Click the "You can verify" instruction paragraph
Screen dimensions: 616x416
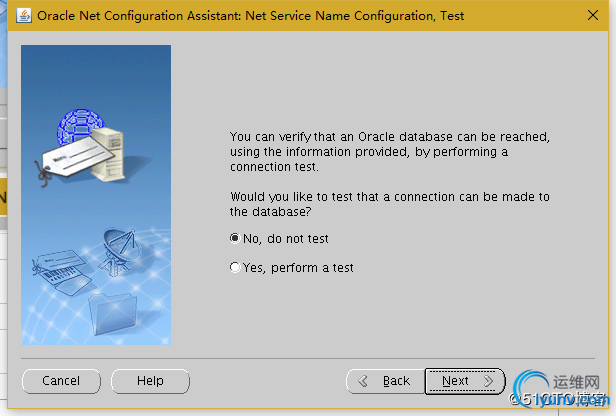click(x=390, y=151)
